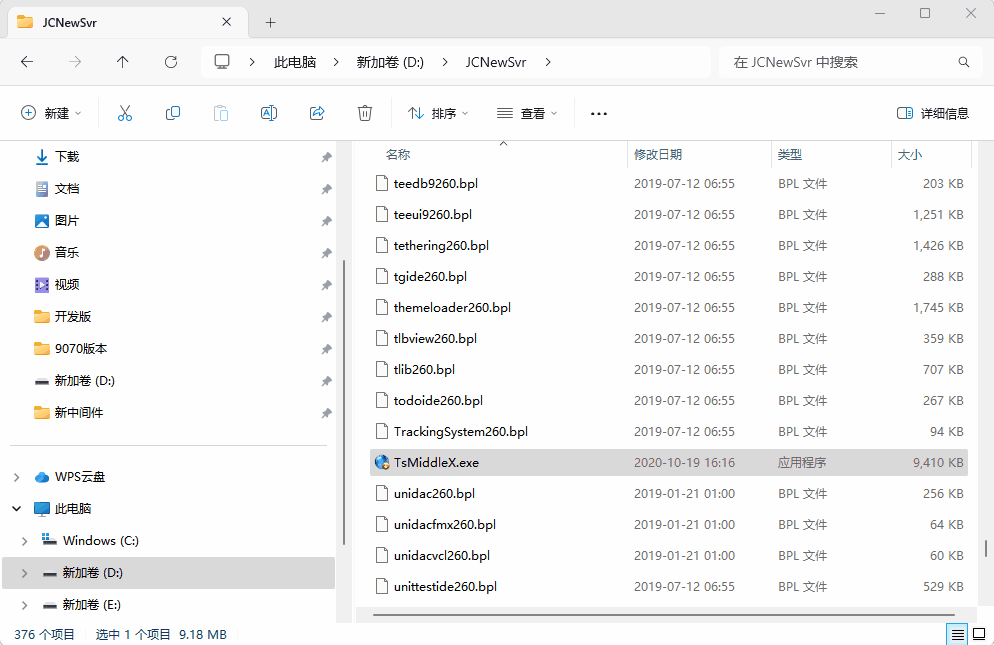This screenshot has width=994, height=645.
Task: Expand the WPS云盘 tree node
Action: [x=16, y=477]
